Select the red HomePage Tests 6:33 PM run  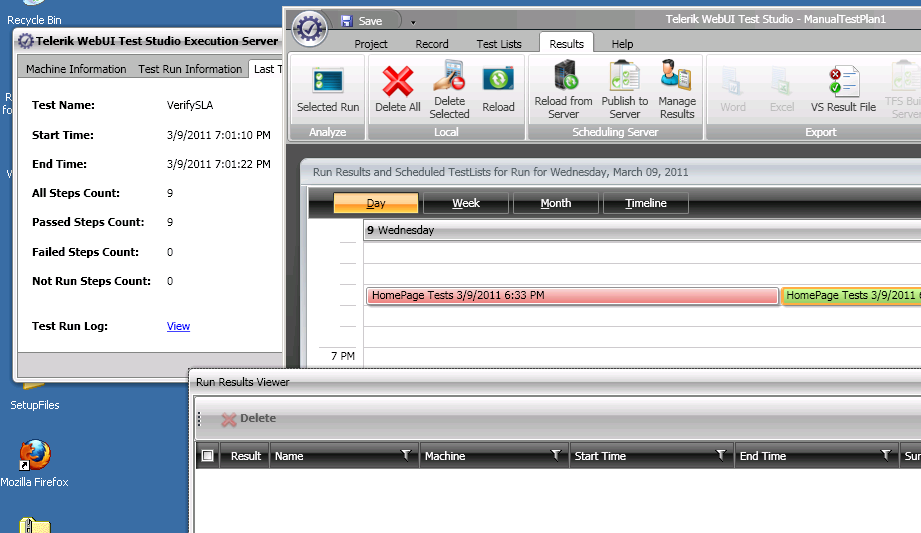[x=572, y=296]
